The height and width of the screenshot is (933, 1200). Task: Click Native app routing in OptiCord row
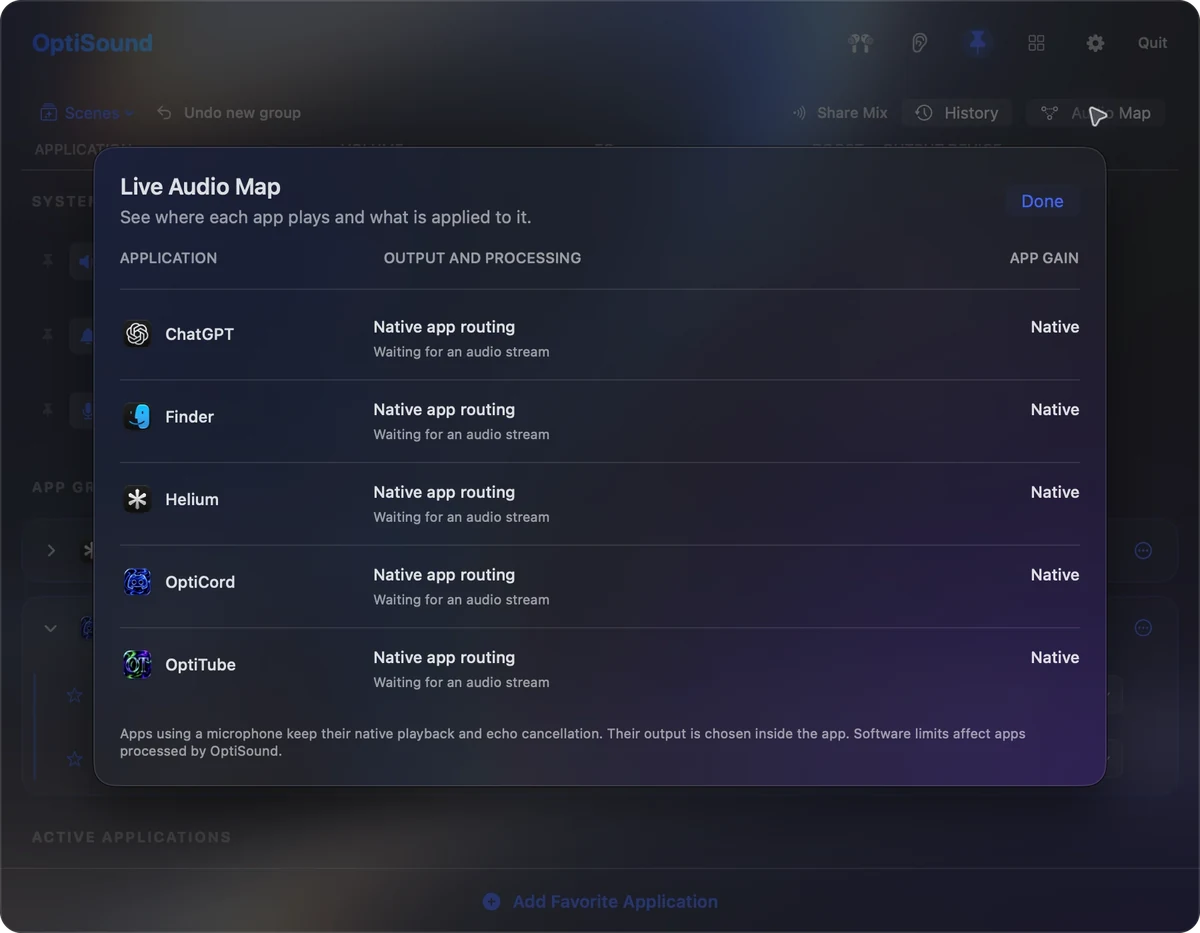point(444,575)
